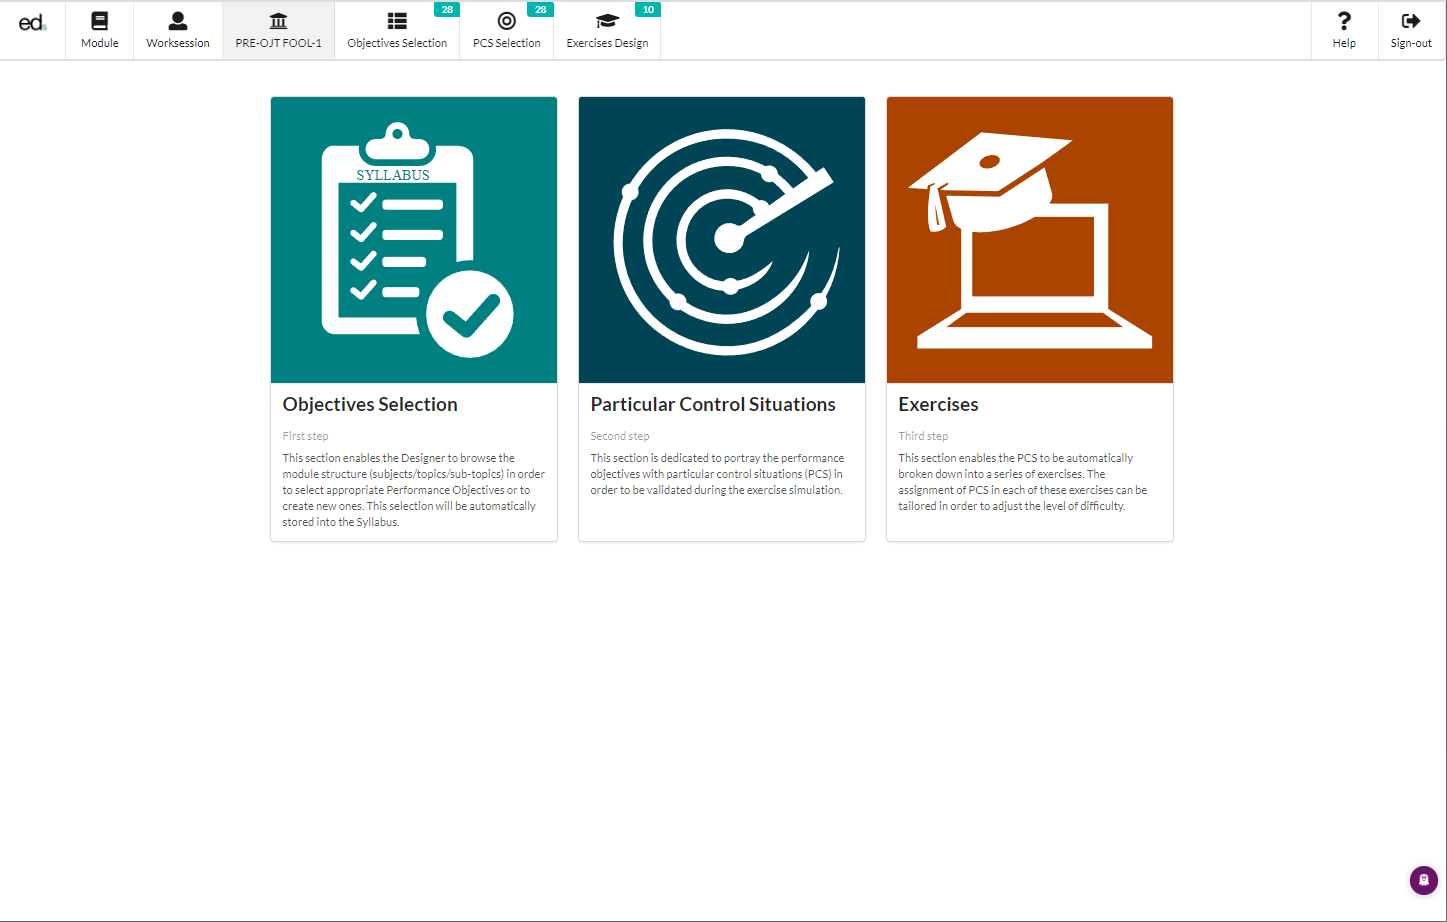Open the syllabus clipboard card image
The height and width of the screenshot is (922, 1447).
pos(414,240)
